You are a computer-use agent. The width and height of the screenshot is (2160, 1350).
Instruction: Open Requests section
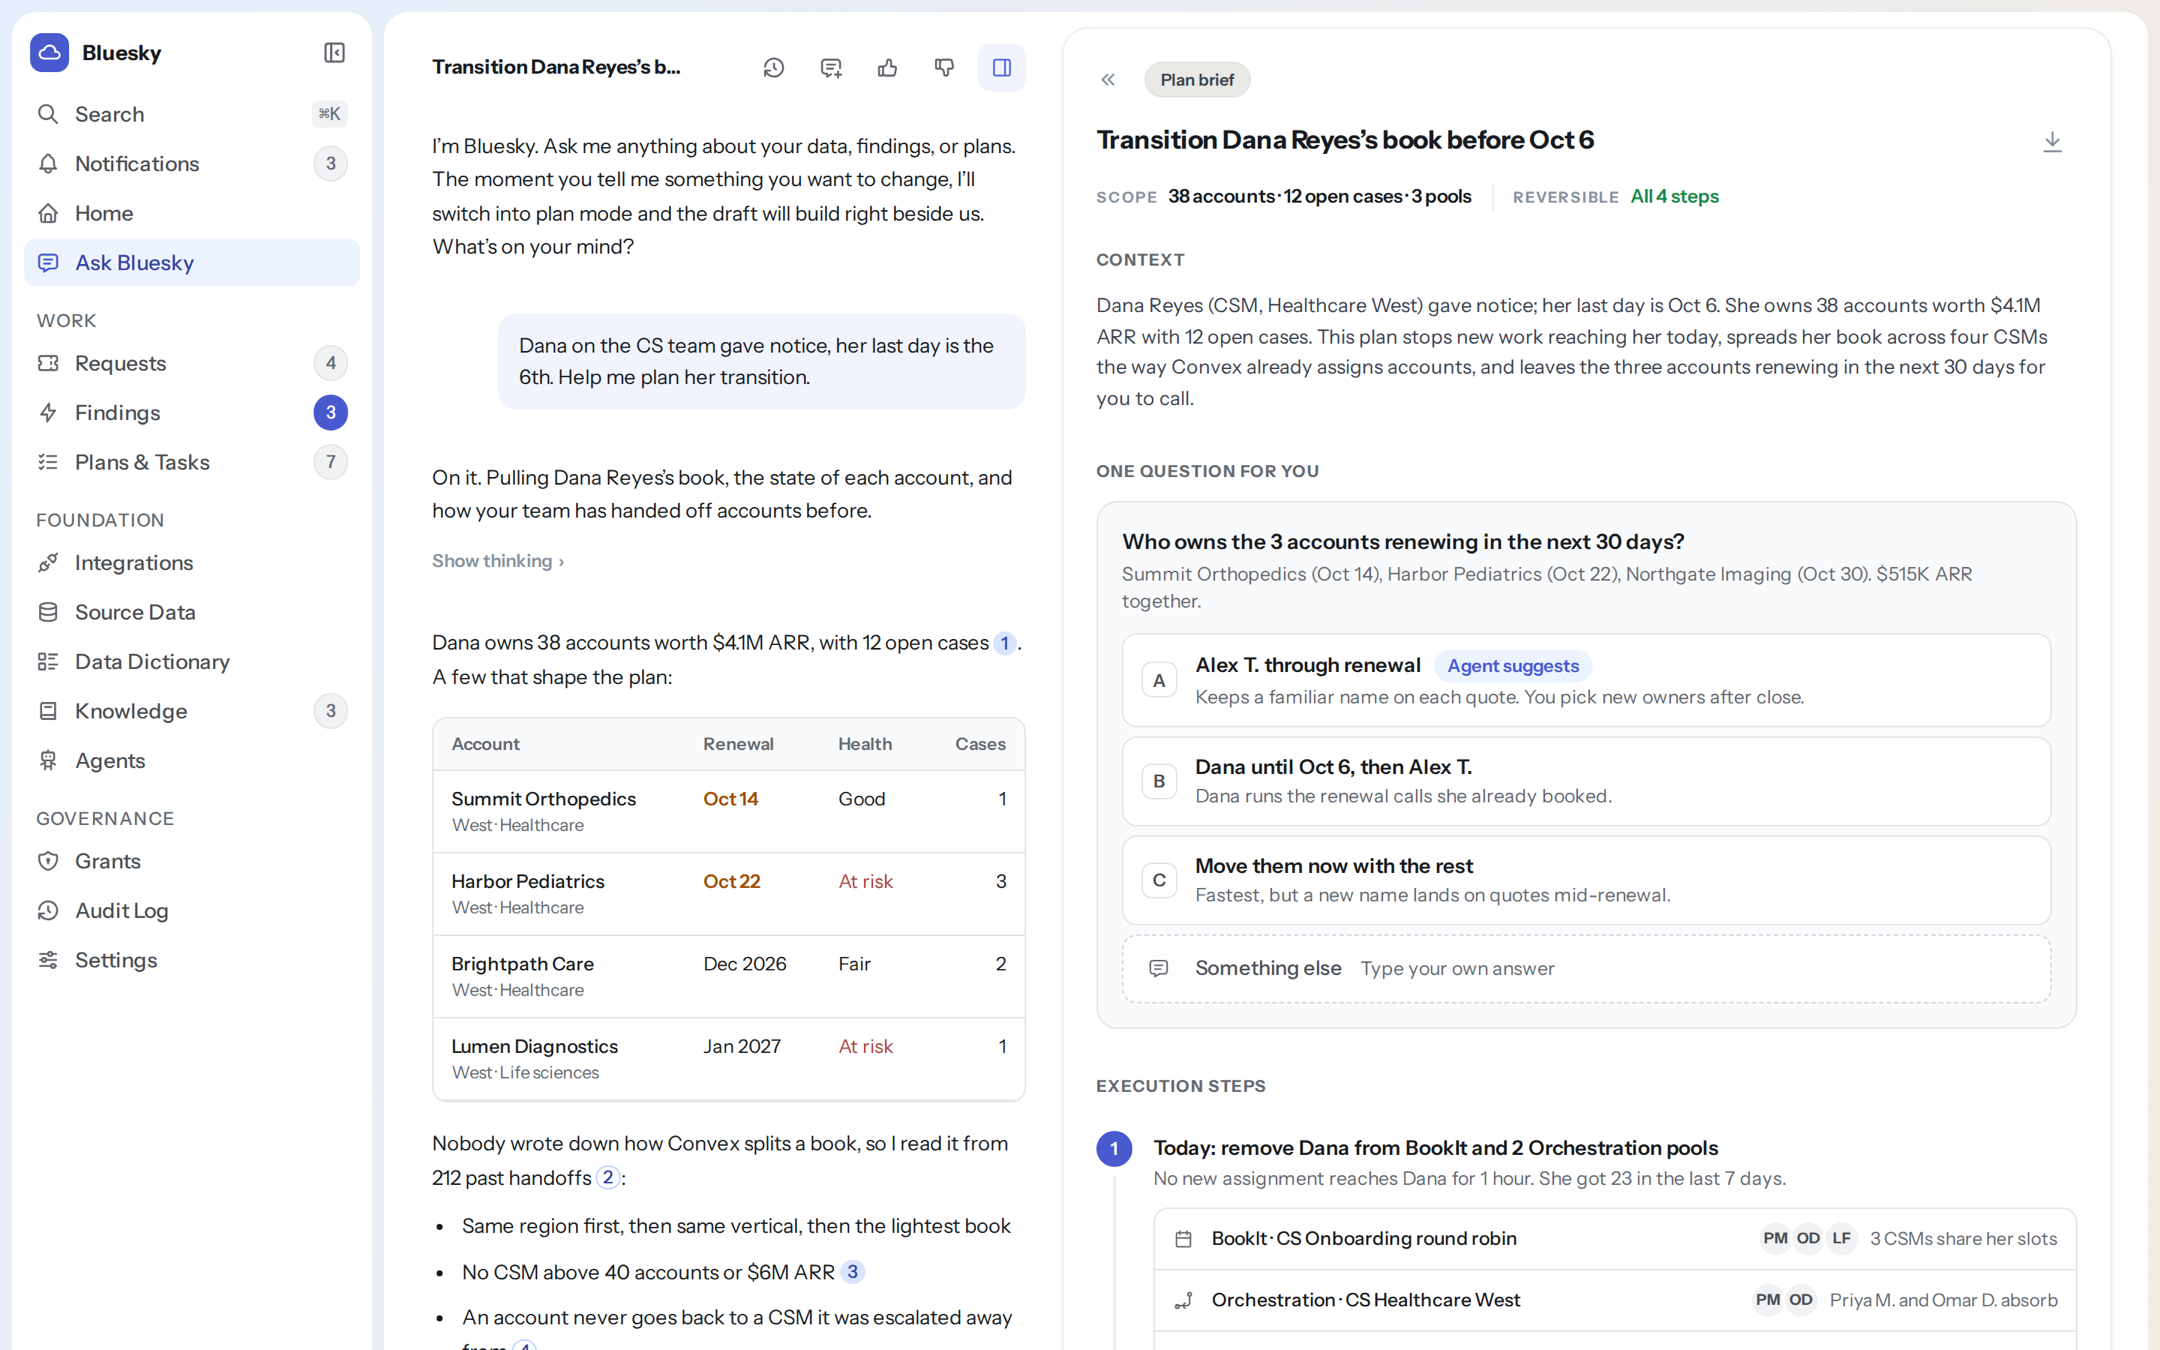pyautogui.click(x=191, y=363)
